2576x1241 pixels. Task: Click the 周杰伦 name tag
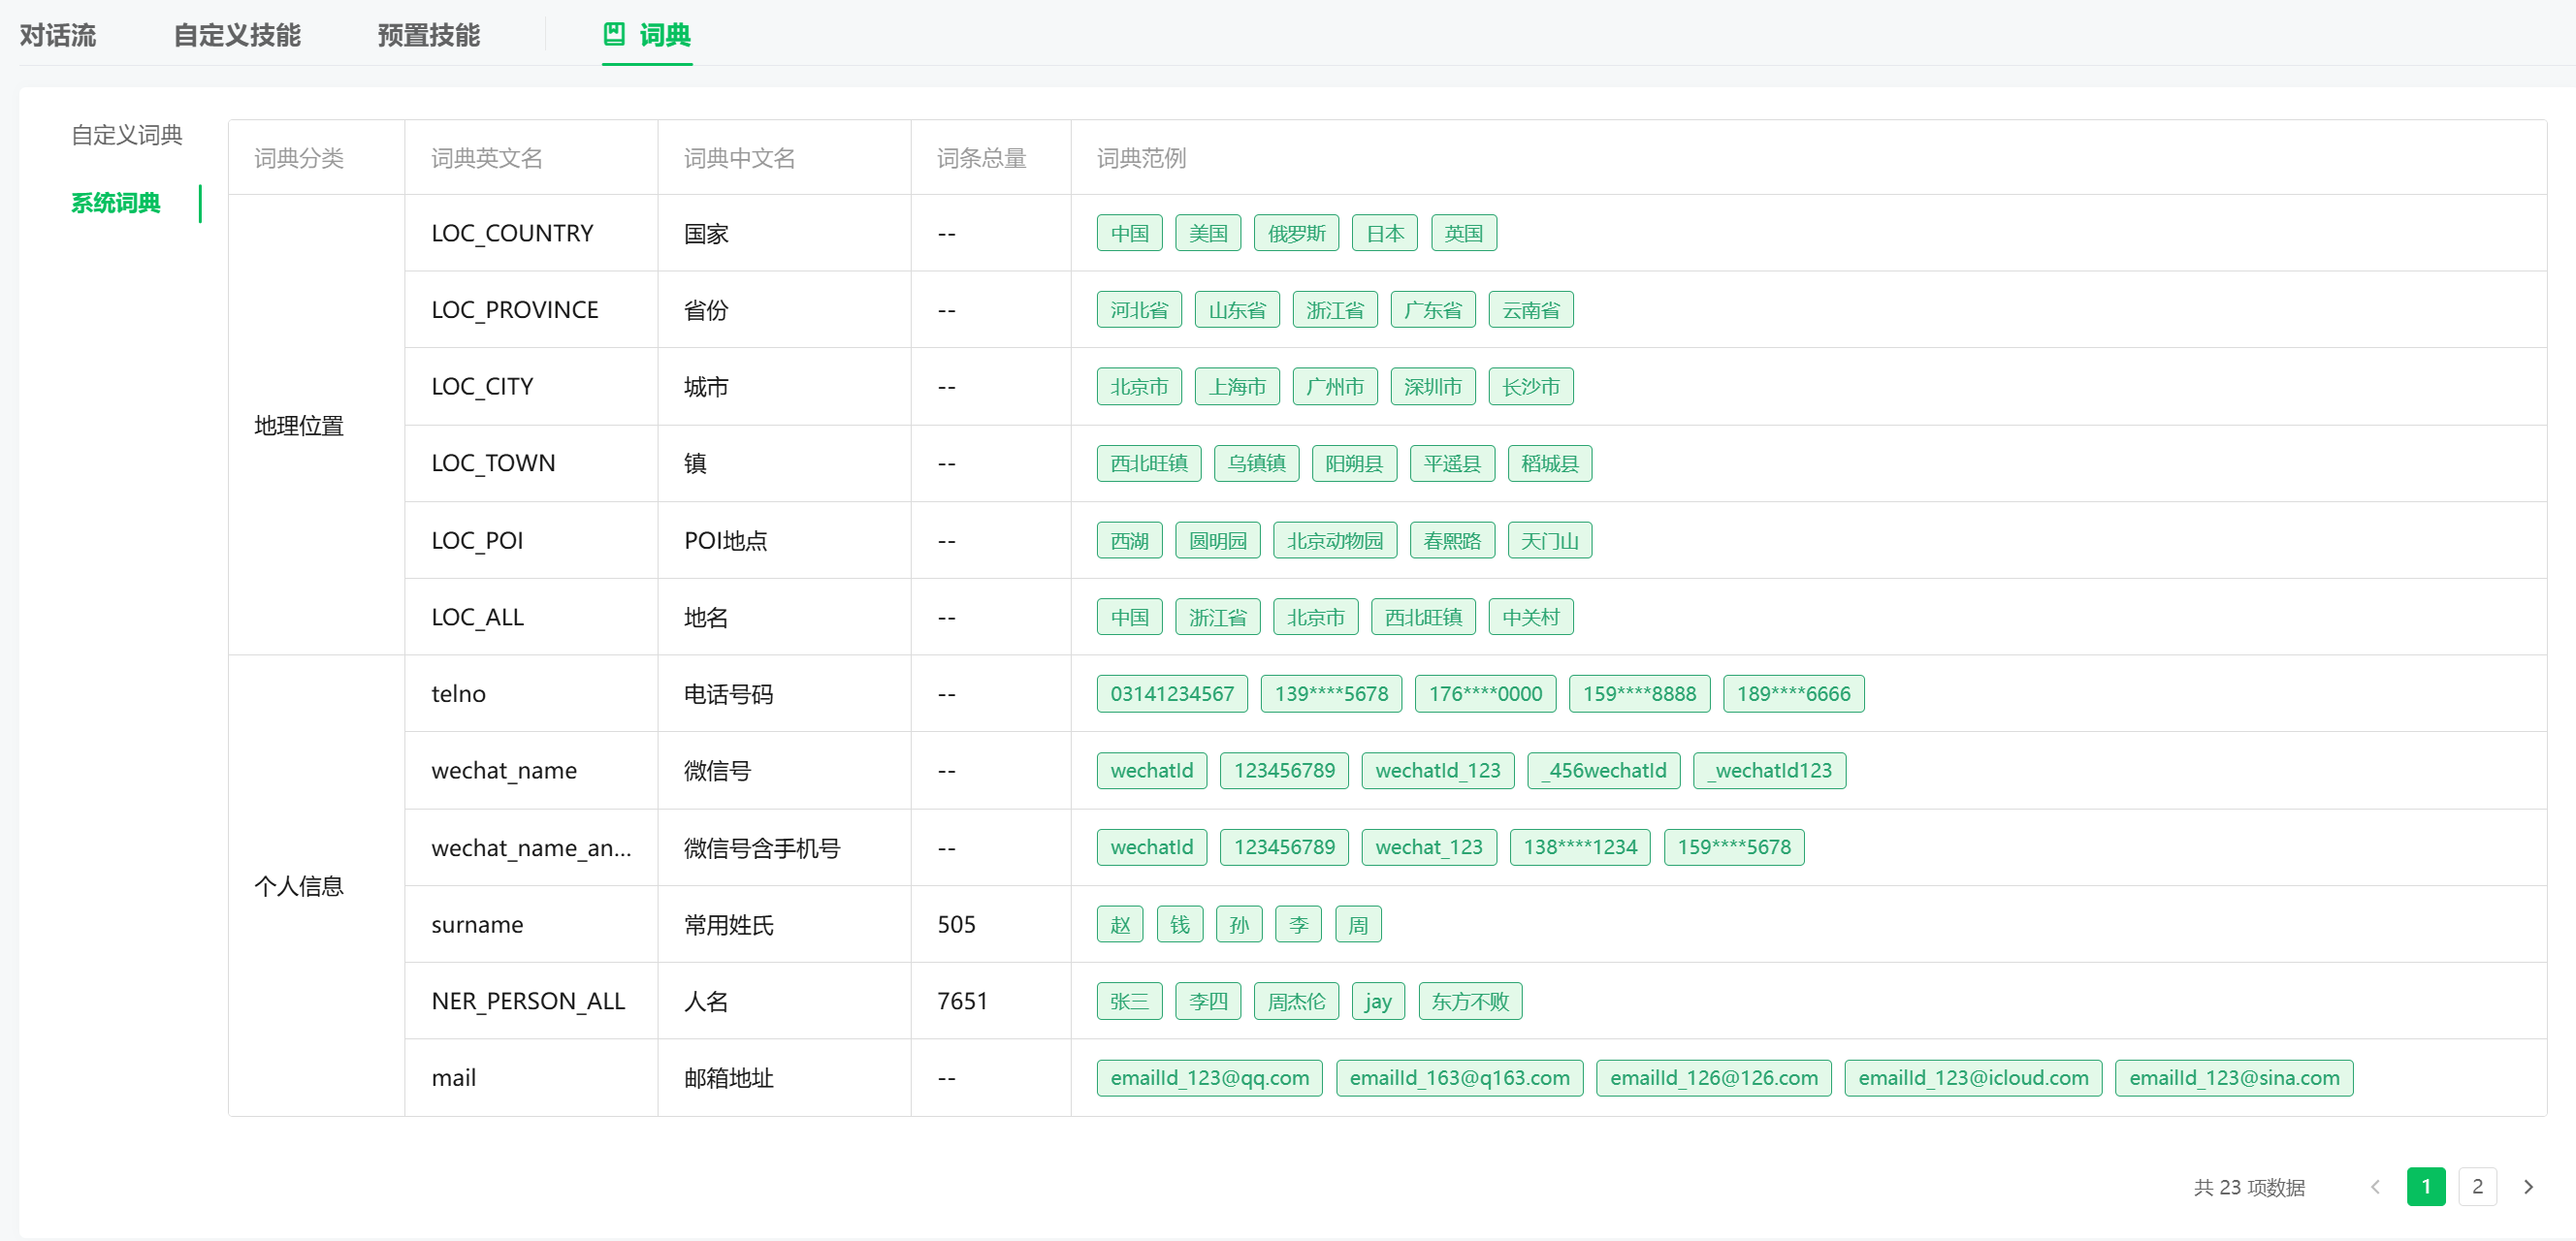pos(1296,1001)
